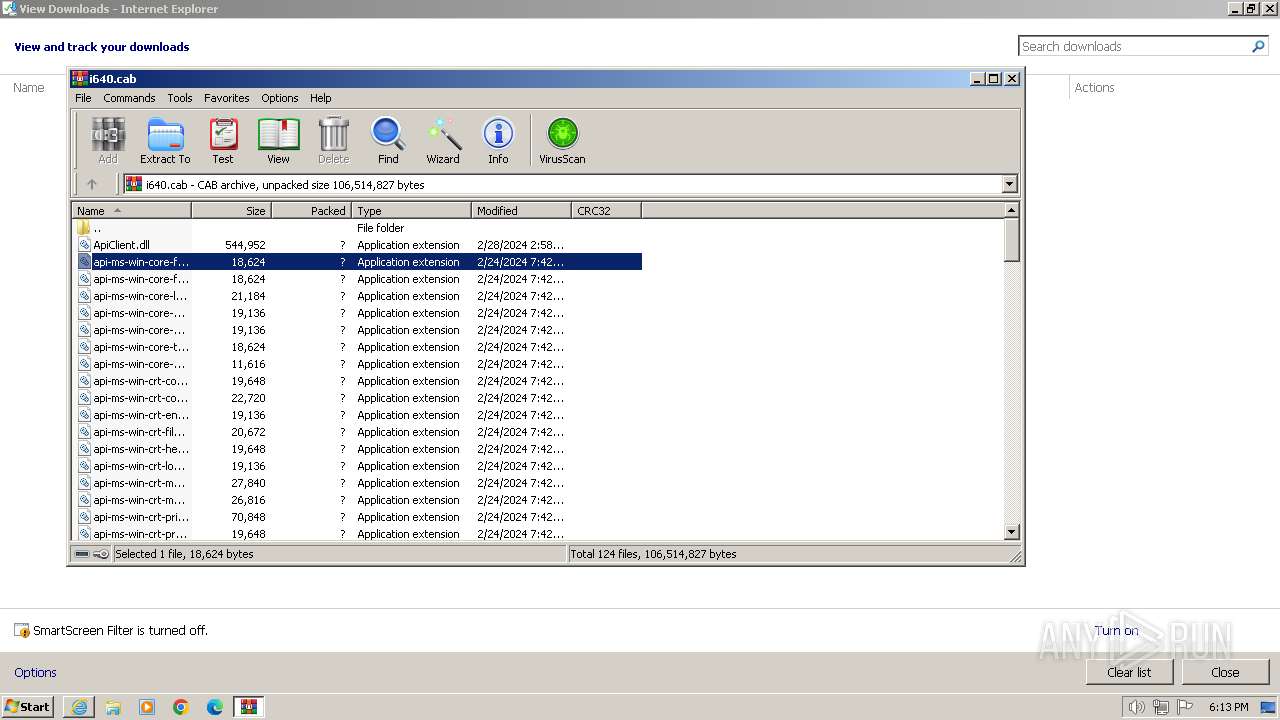
Task: Show archive Info
Action: 498,140
